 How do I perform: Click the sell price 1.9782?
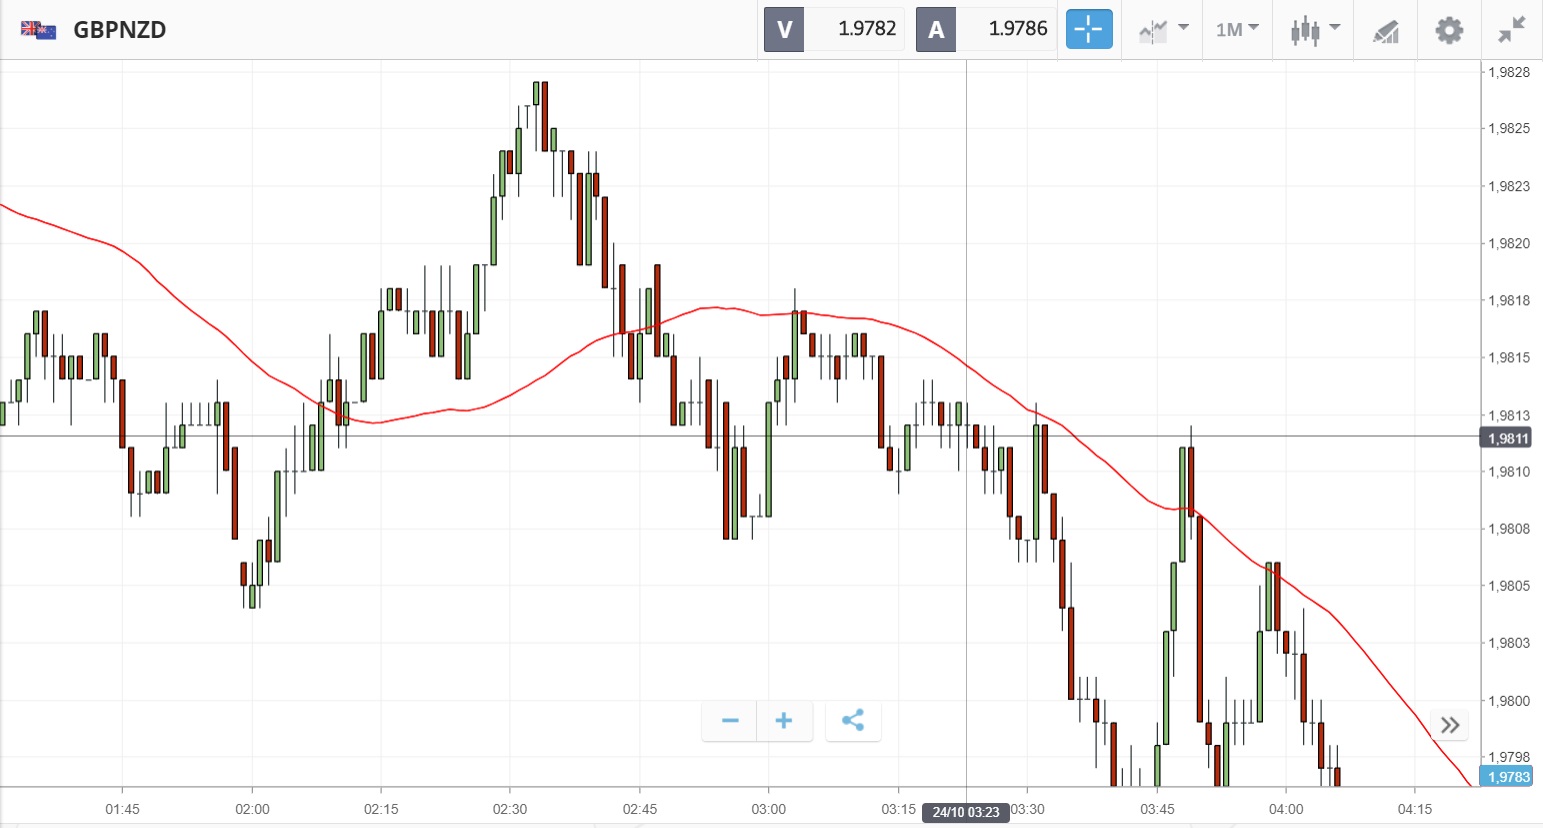866,30
